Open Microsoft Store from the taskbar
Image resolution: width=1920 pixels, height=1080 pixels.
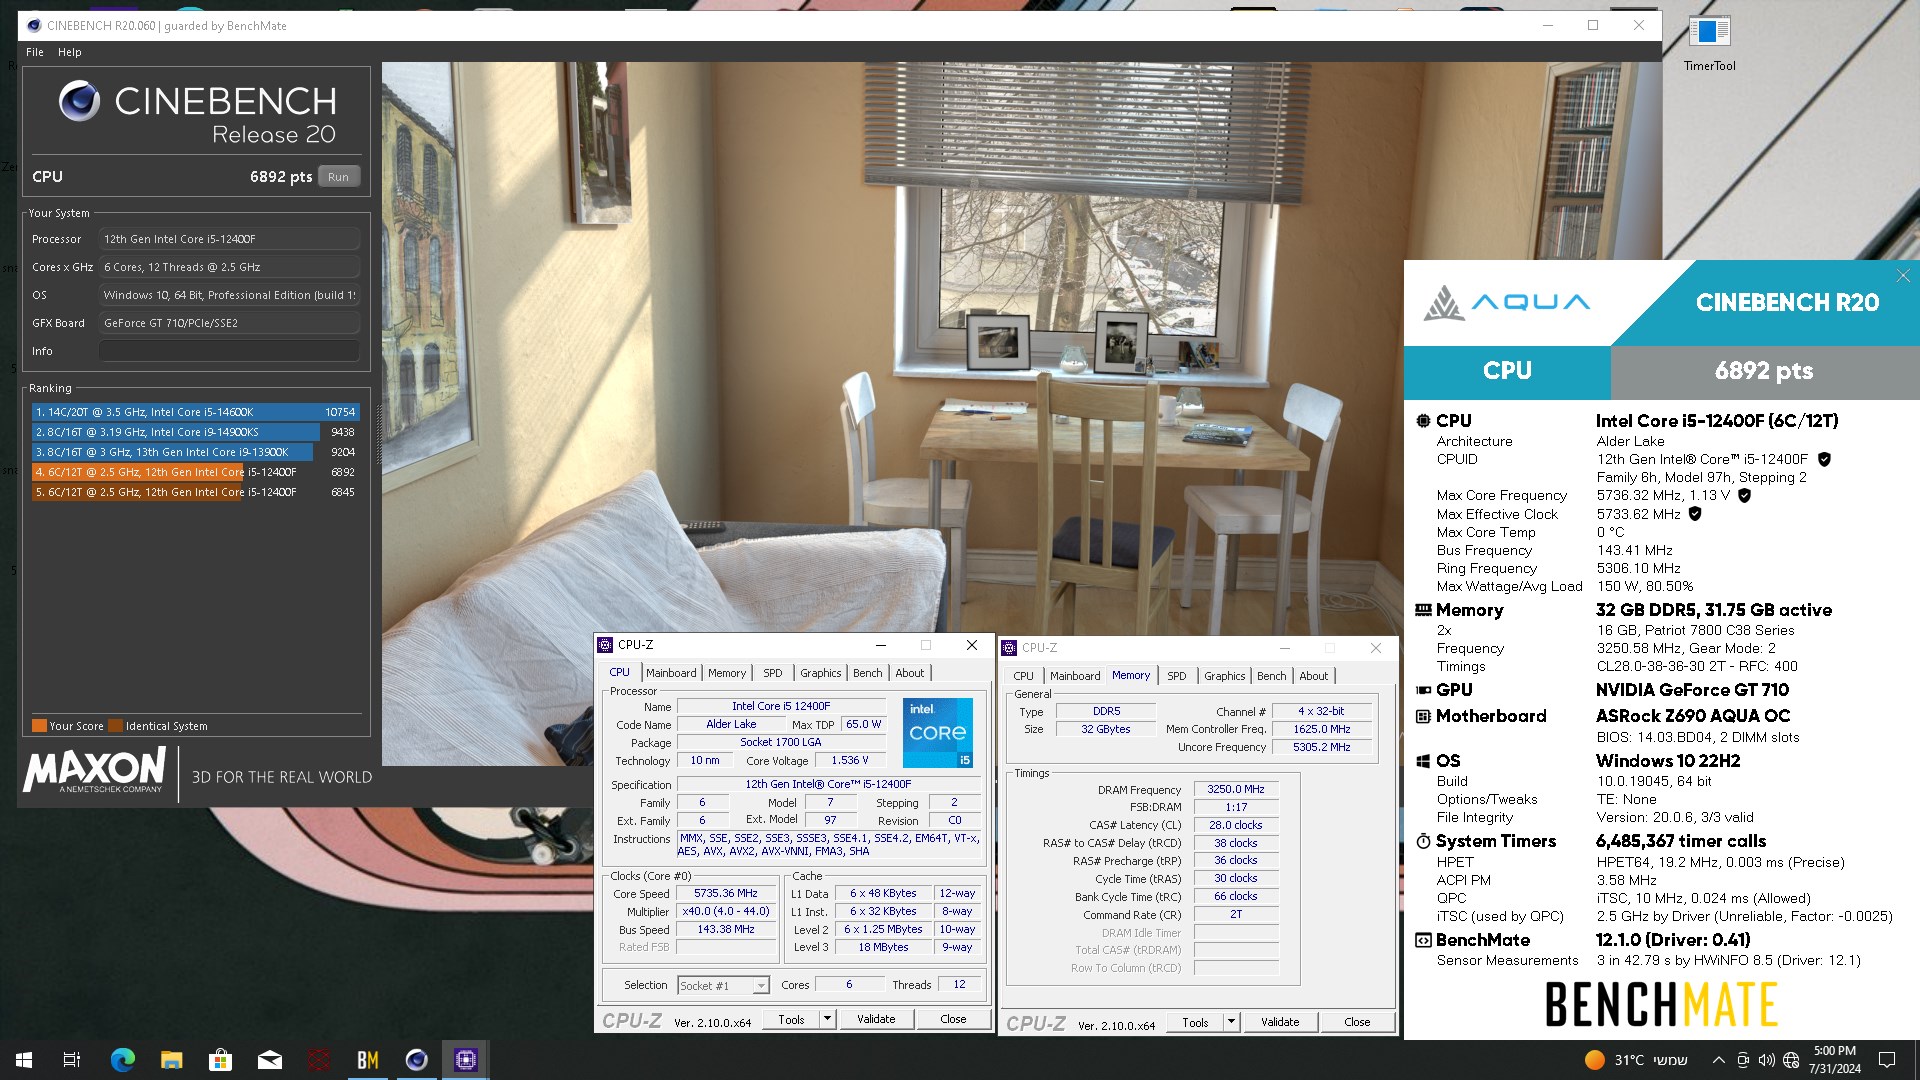(220, 1060)
